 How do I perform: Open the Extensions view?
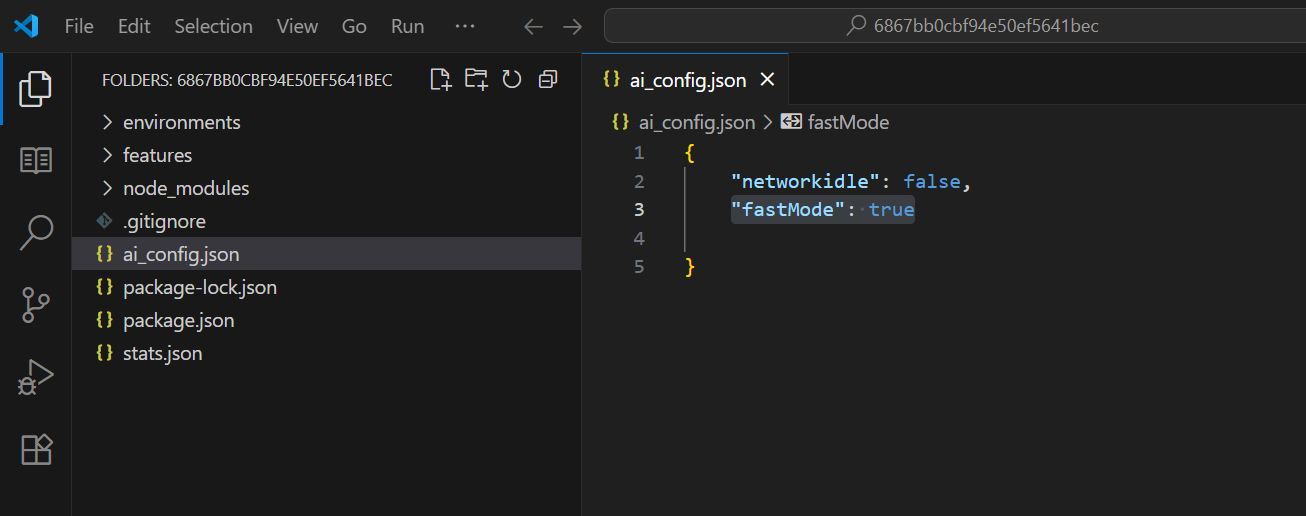(x=36, y=450)
